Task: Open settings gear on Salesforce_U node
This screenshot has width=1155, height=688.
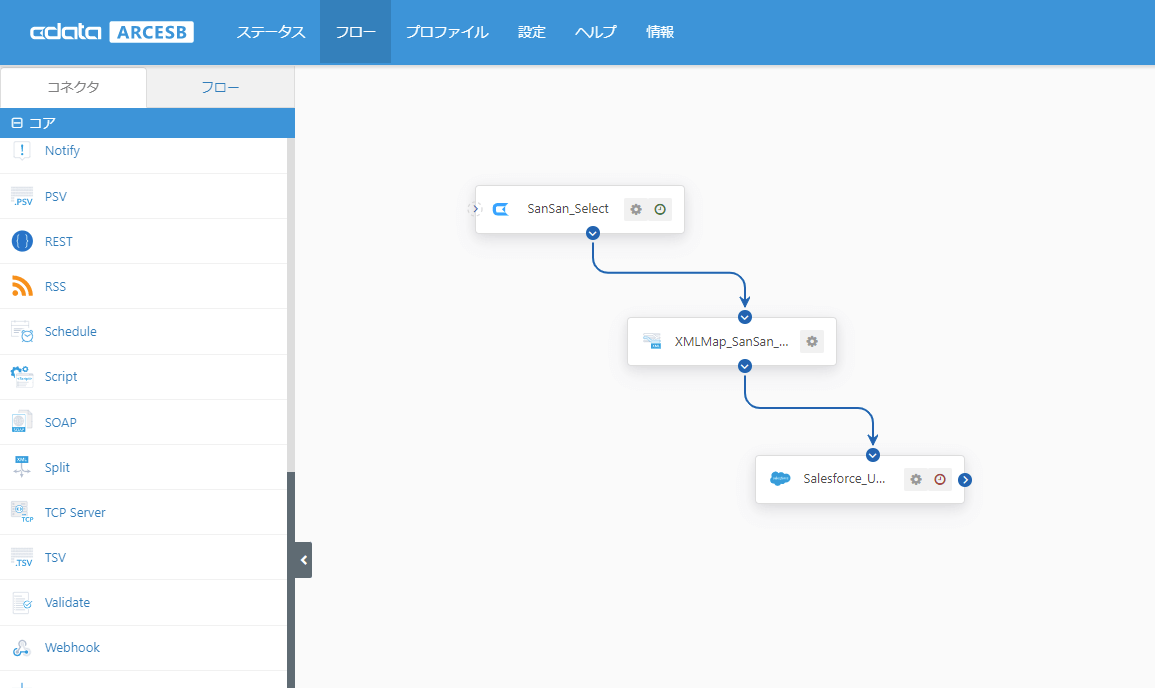Action: (x=916, y=480)
